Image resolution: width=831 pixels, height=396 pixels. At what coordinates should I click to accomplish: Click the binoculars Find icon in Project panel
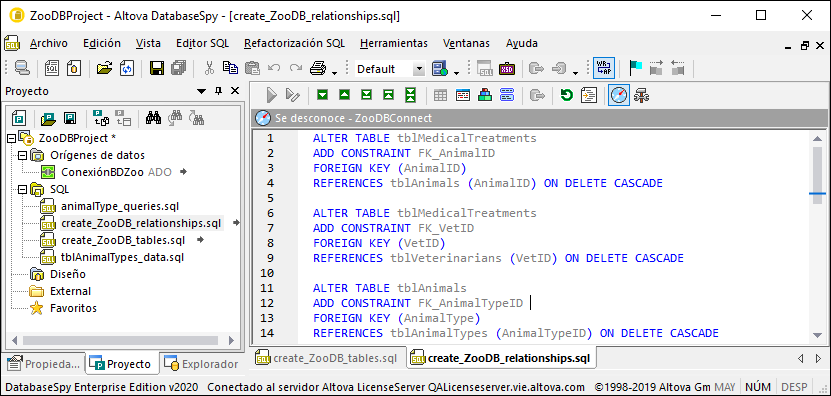point(154,118)
